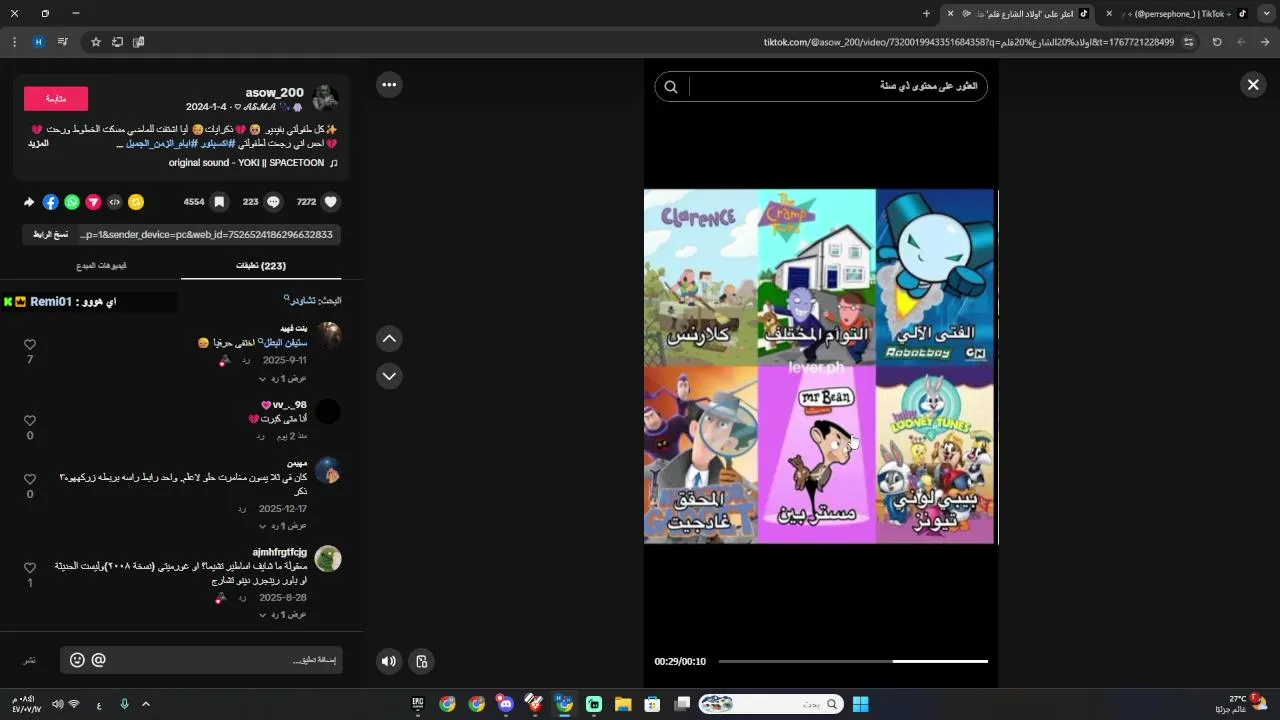1280x720 pixels.
Task: Toggle the auto-scroll button beside volume
Action: pyautogui.click(x=421, y=661)
